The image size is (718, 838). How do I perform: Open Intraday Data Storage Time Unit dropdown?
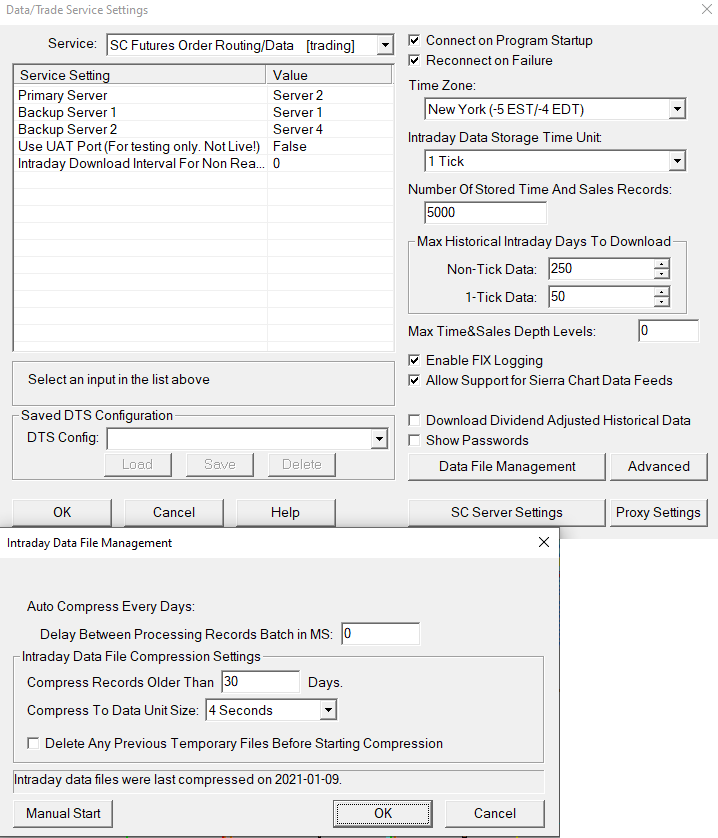tap(677, 161)
